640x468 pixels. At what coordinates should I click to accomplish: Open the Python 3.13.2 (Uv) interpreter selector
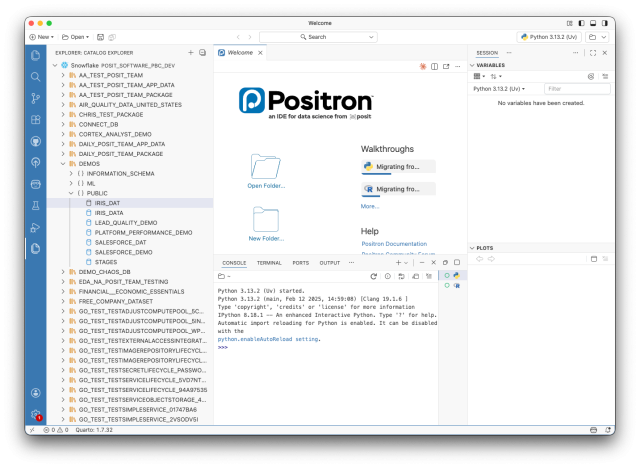[x=549, y=37]
